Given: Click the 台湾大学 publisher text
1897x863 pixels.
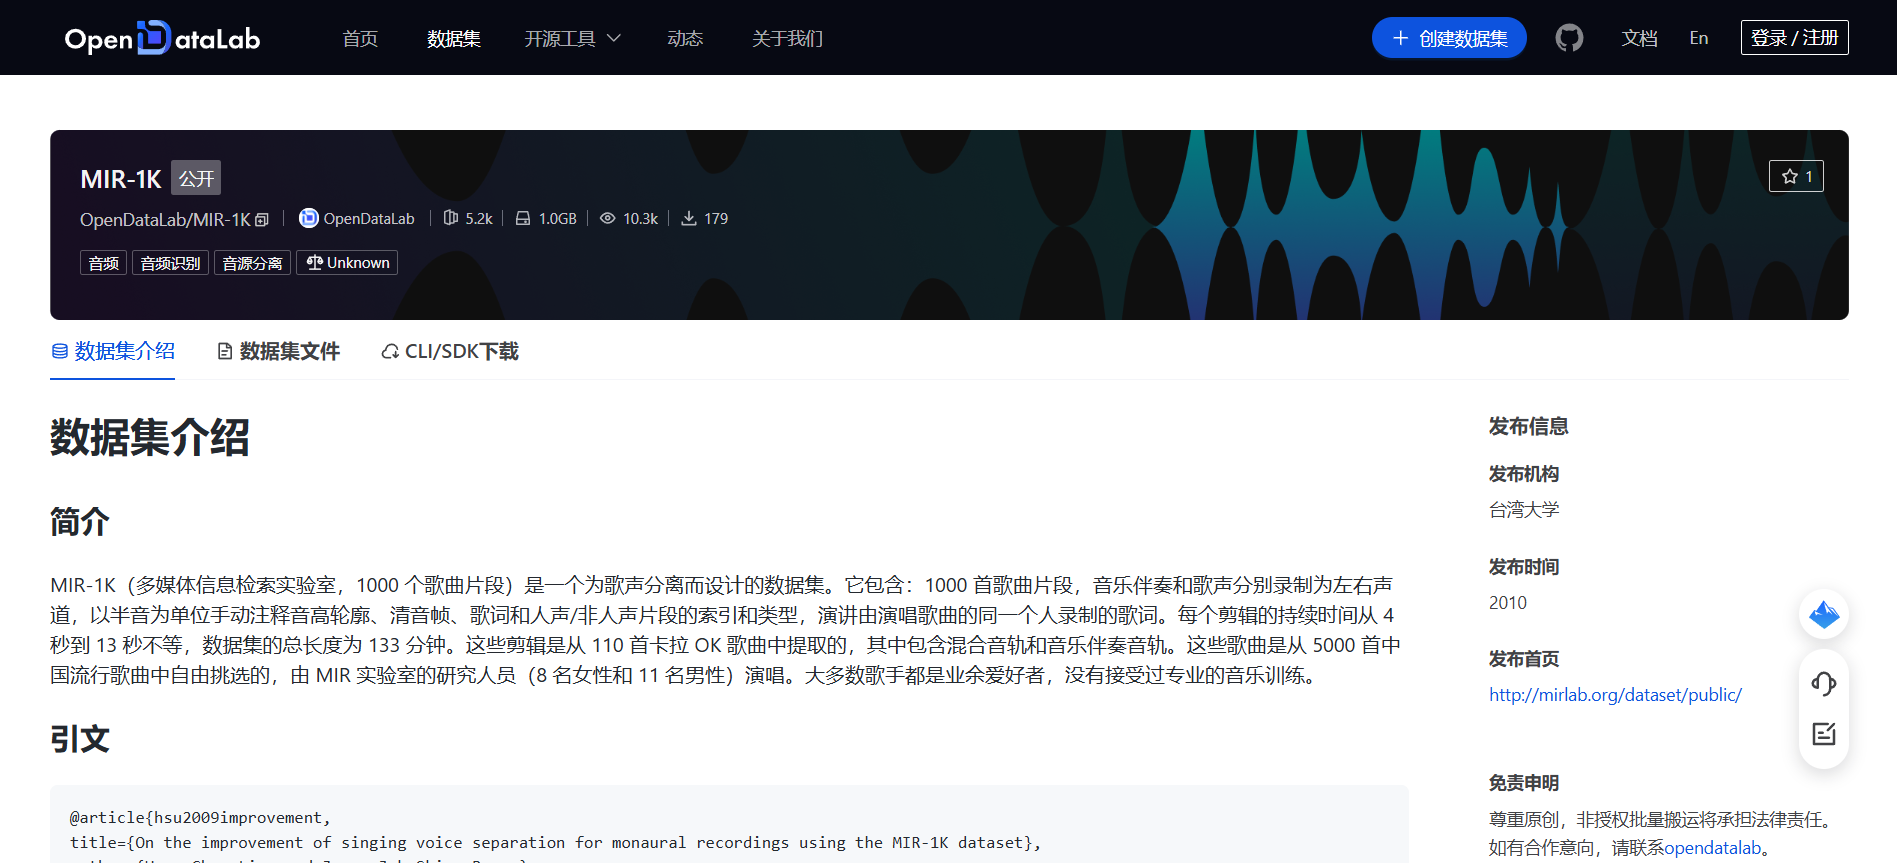Looking at the screenshot, I should (1524, 510).
